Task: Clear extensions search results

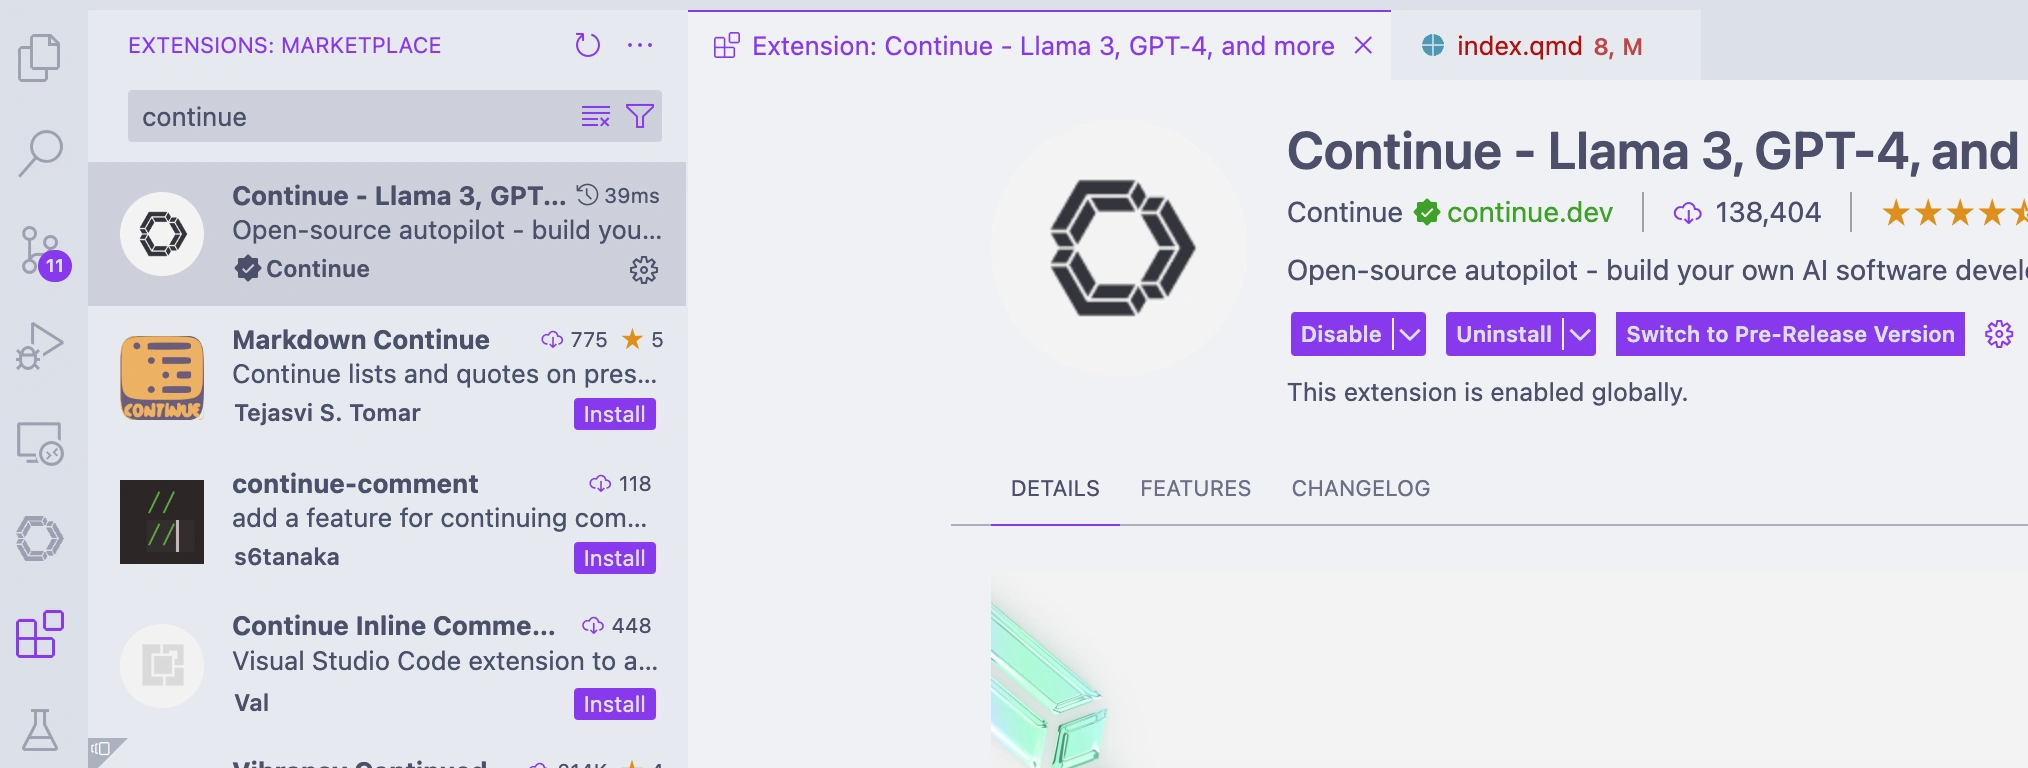Action: pyautogui.click(x=596, y=116)
